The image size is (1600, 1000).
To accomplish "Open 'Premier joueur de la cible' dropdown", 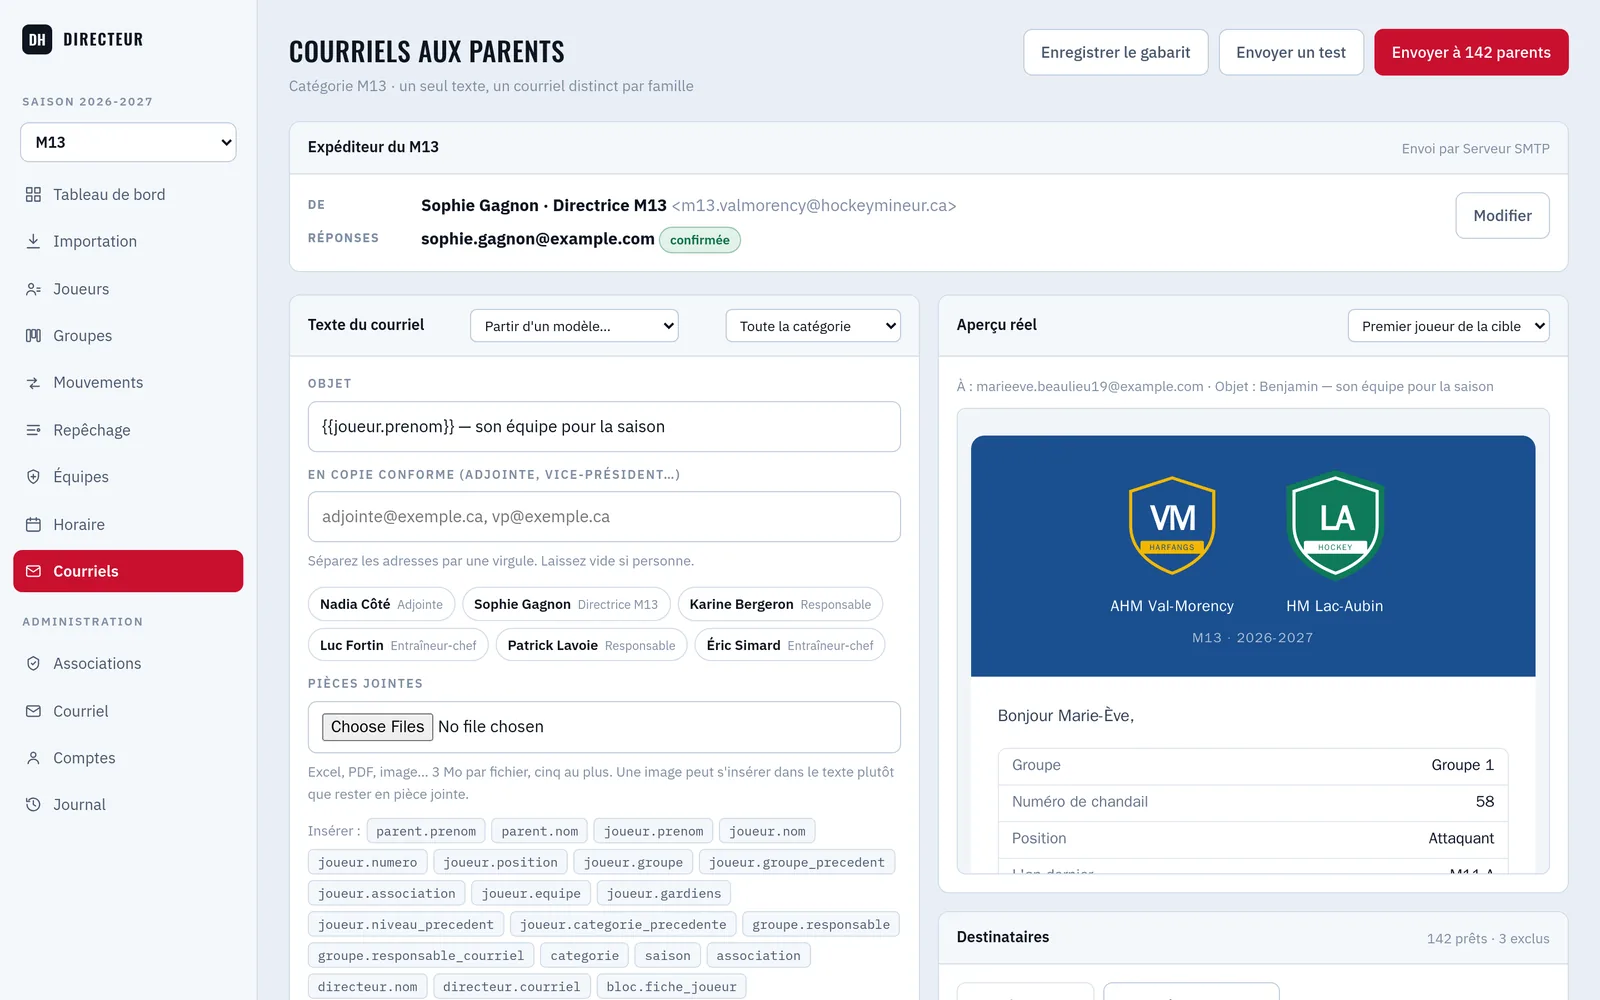I will pyautogui.click(x=1448, y=326).
